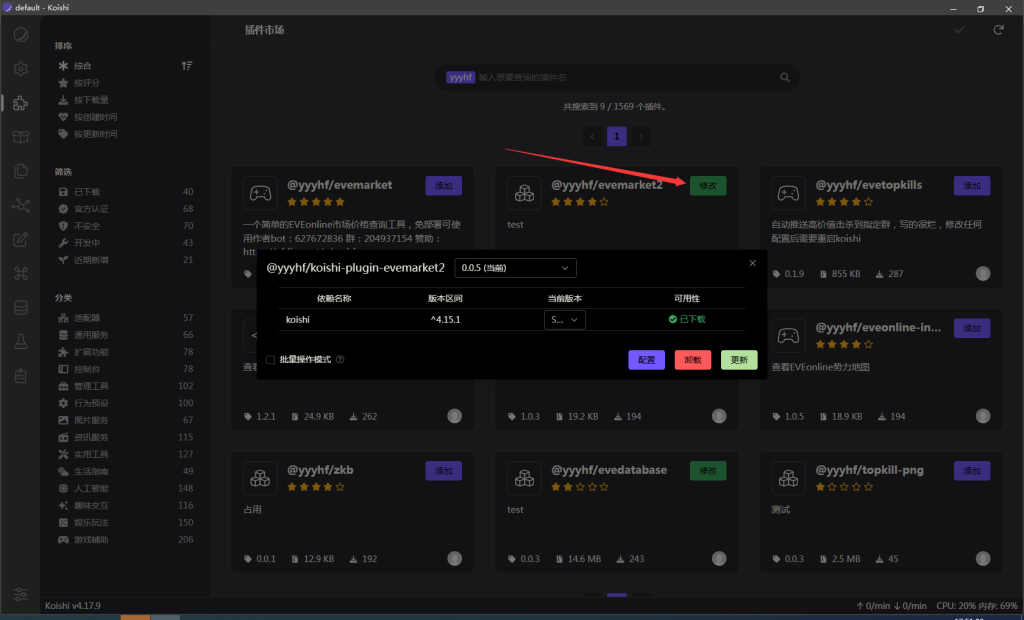Sort plugins by 按下载量

click(x=91, y=100)
